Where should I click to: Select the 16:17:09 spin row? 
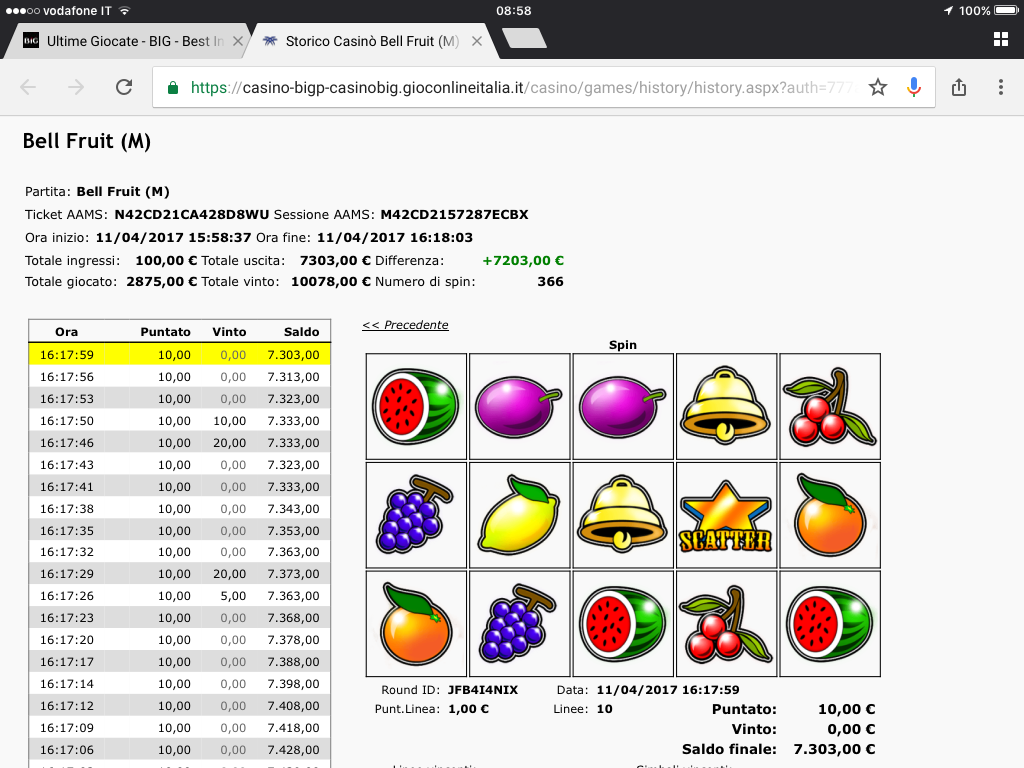tap(180, 728)
